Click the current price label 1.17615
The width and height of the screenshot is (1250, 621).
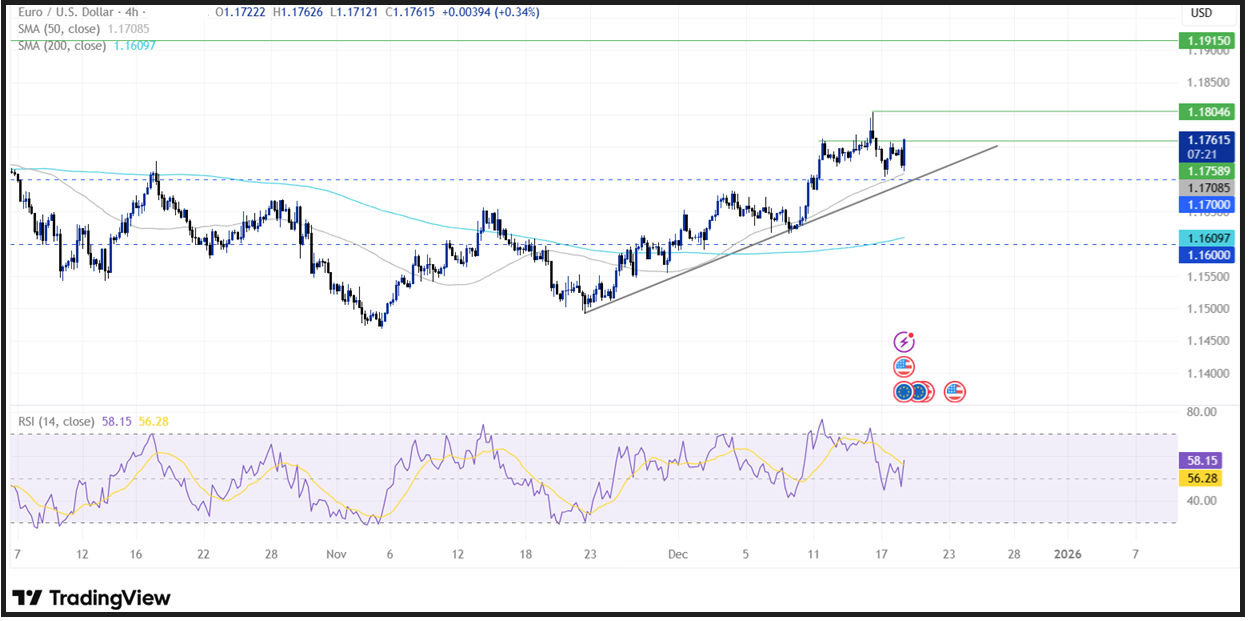click(x=1207, y=140)
